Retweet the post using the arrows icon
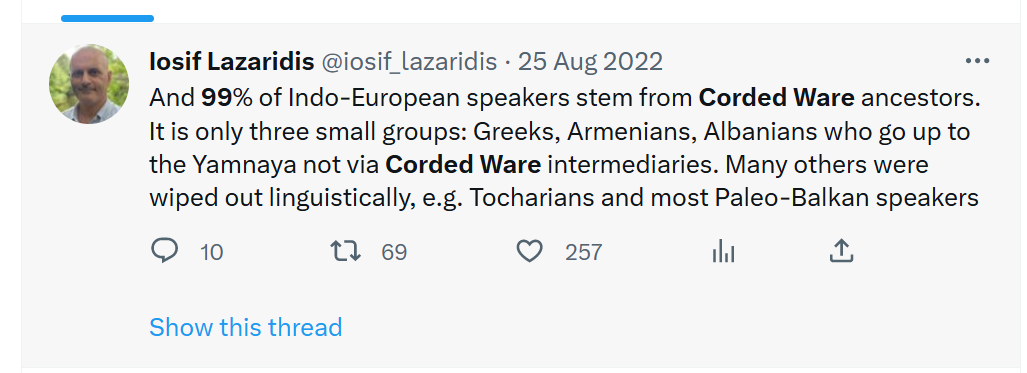 click(x=345, y=251)
